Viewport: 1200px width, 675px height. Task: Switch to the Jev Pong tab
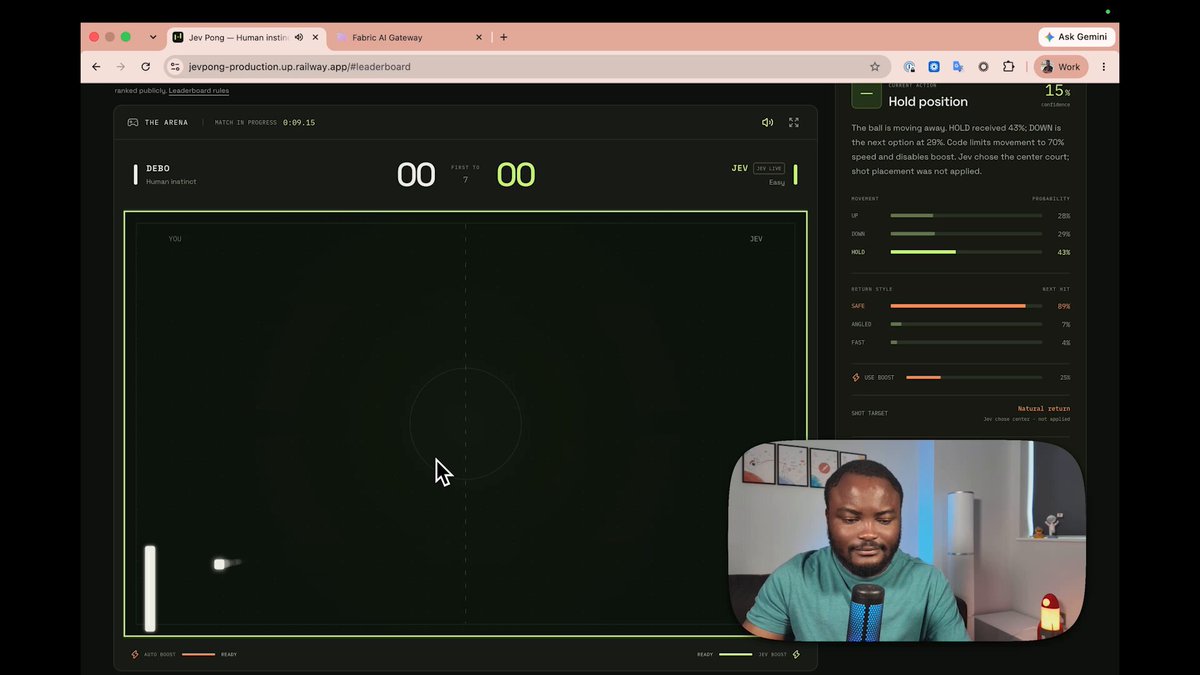pos(245,37)
